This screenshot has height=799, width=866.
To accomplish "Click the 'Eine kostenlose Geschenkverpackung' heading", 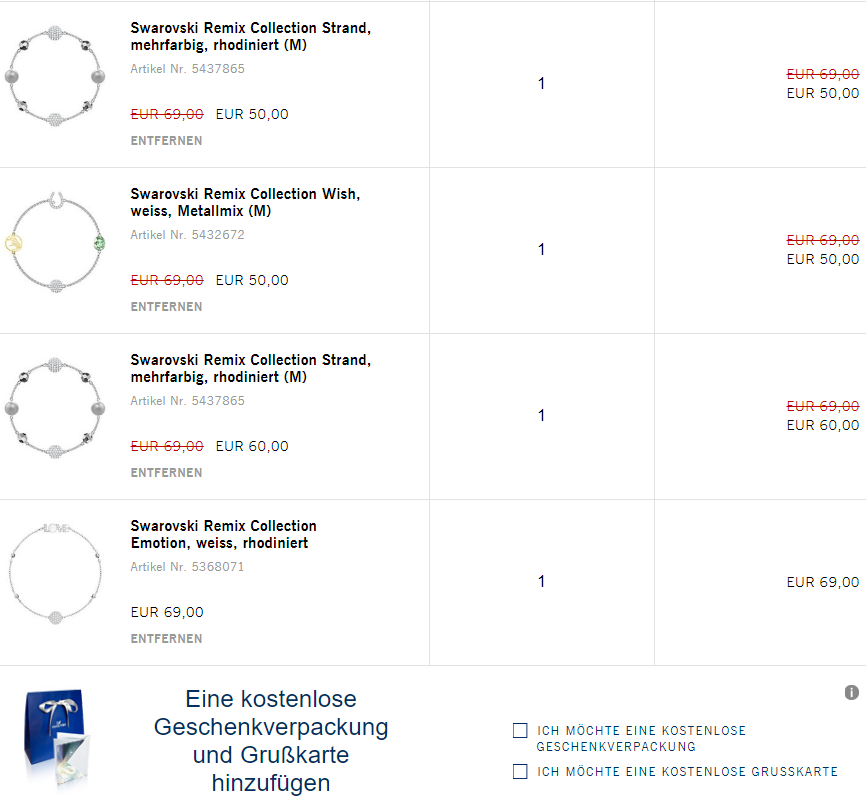I will [x=271, y=741].
